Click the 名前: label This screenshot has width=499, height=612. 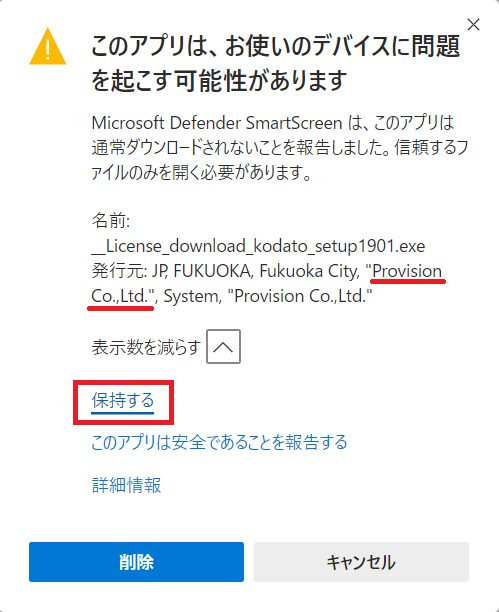tap(110, 221)
